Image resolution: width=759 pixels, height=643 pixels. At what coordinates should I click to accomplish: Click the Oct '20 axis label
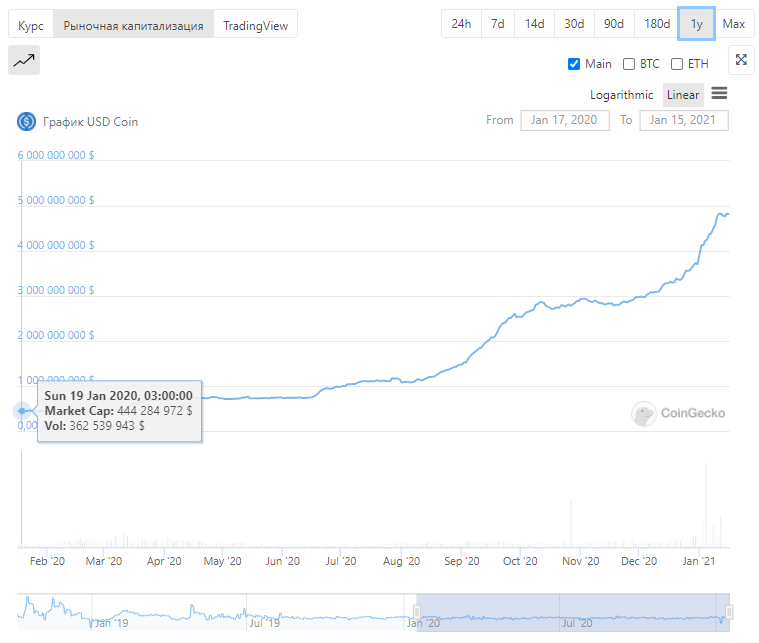tap(520, 561)
